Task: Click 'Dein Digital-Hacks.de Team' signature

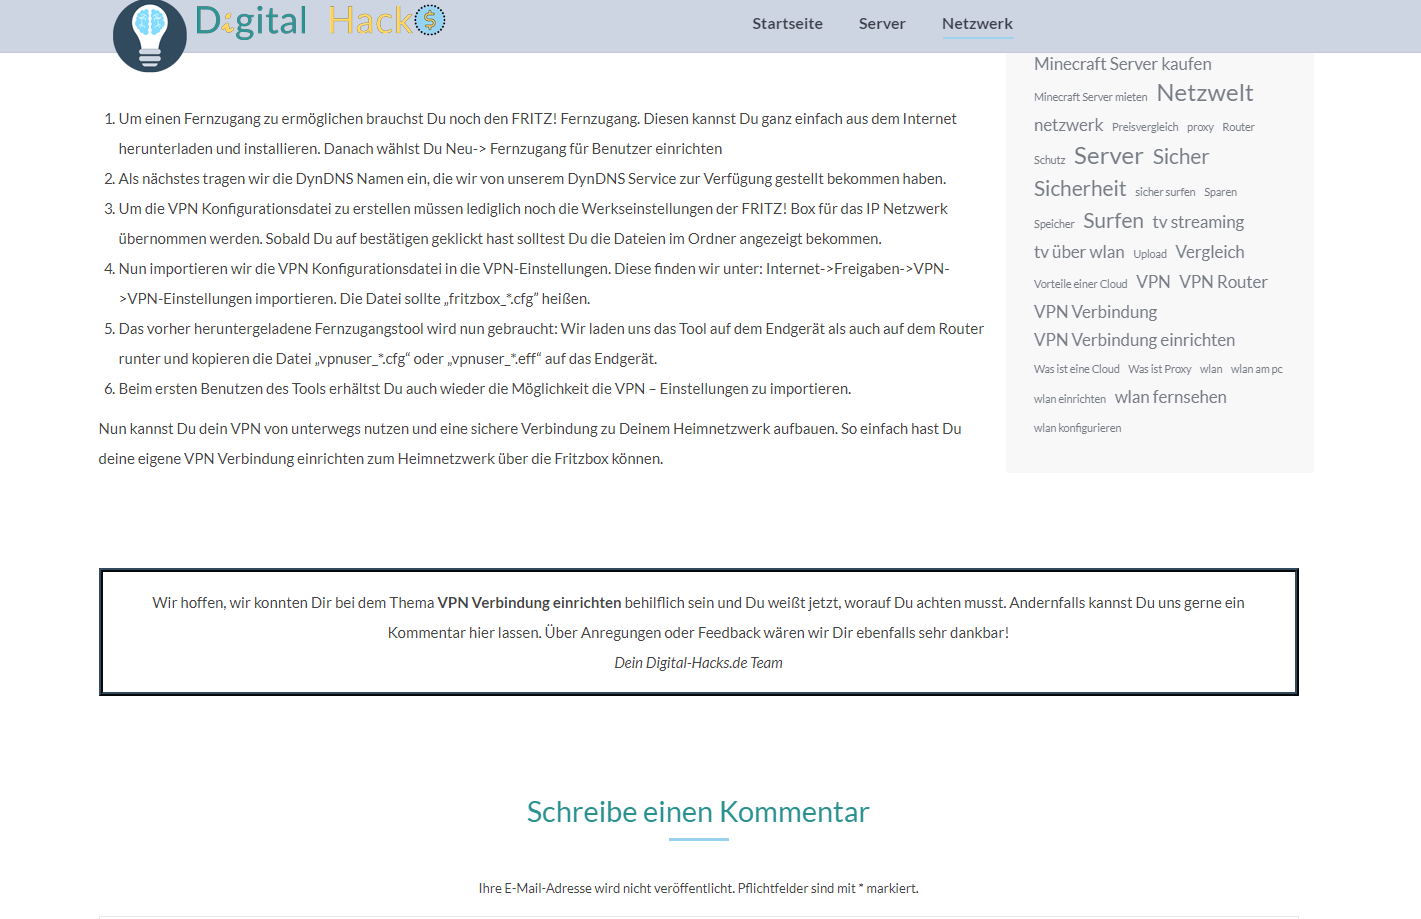Action: tap(698, 663)
